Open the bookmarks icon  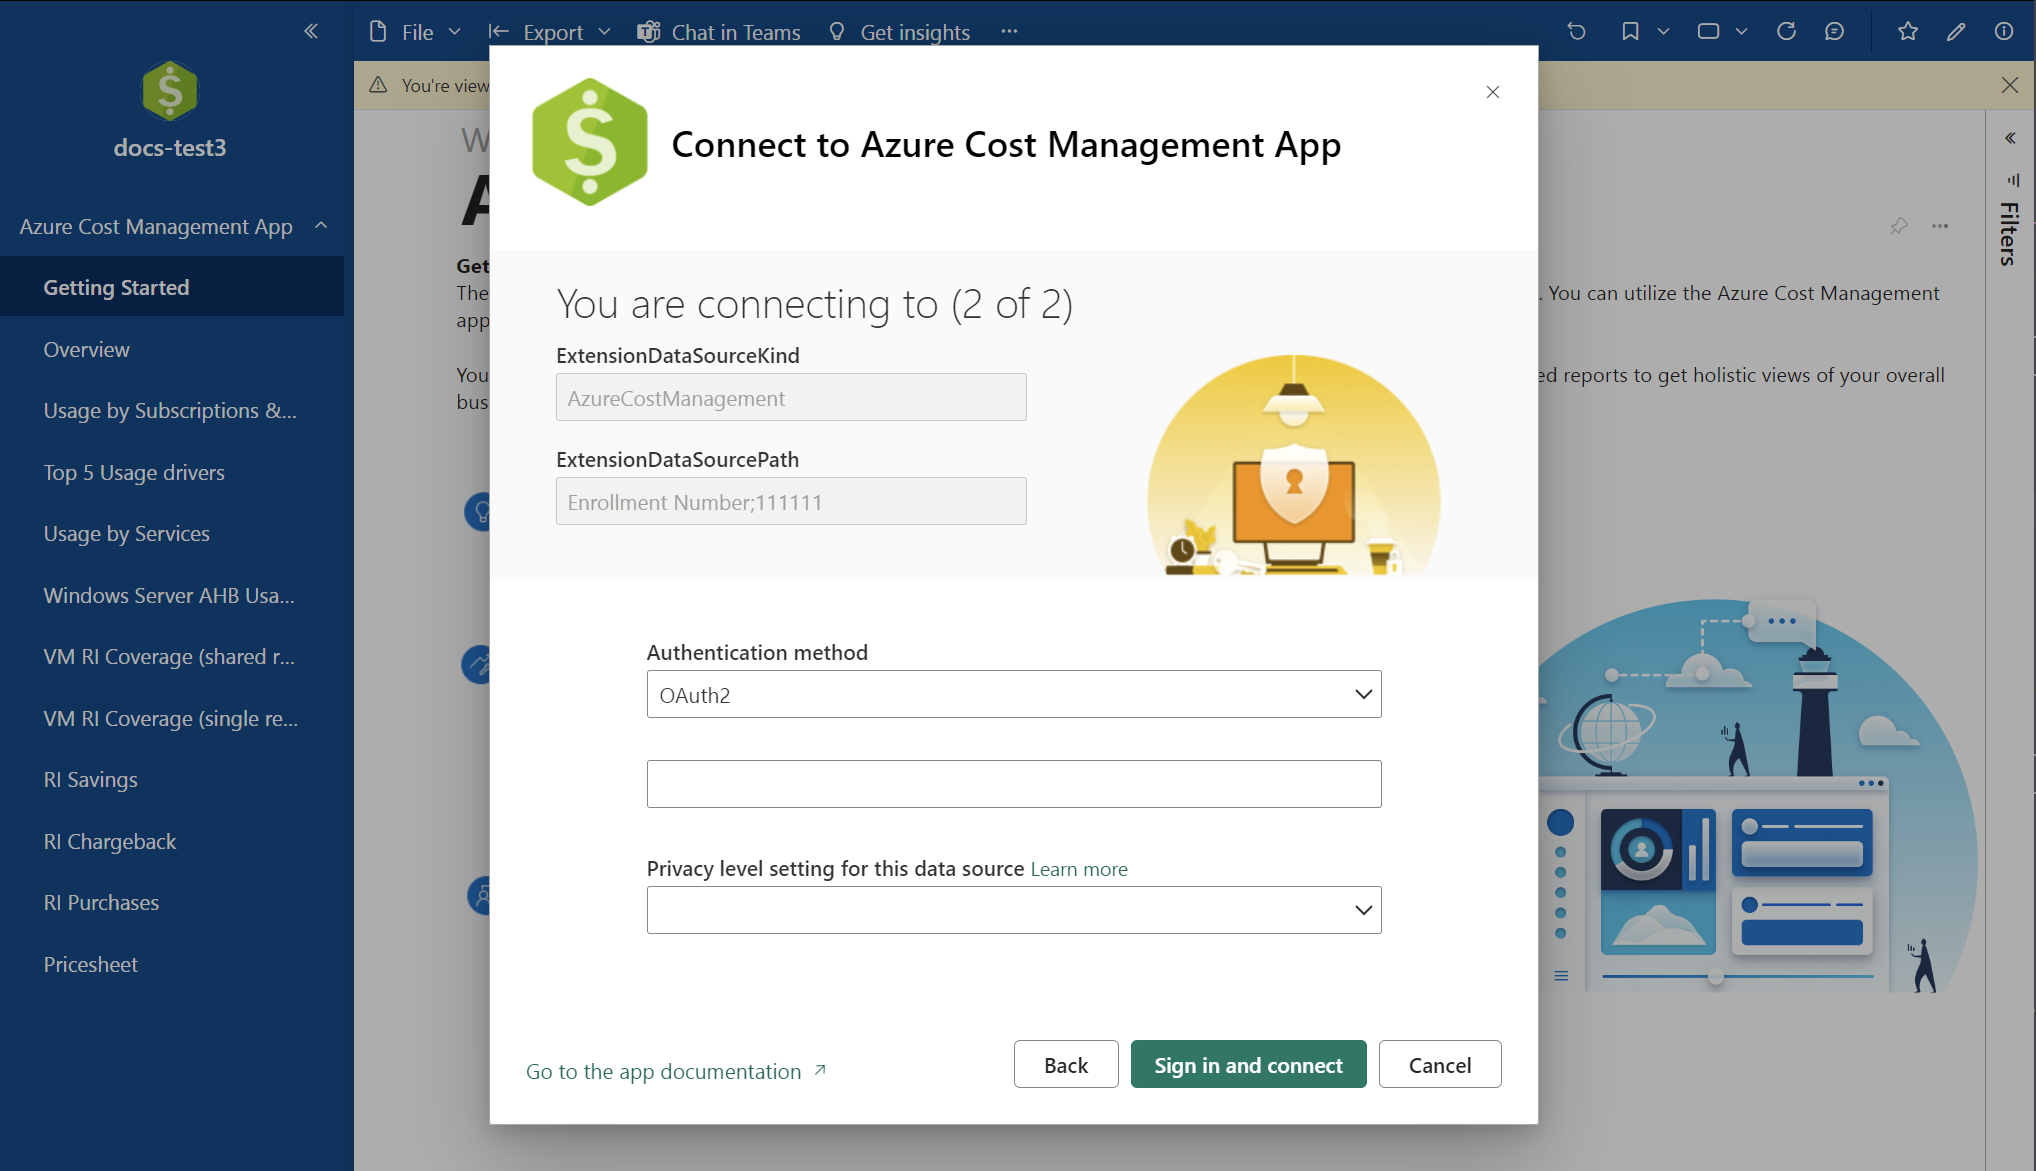click(1630, 32)
